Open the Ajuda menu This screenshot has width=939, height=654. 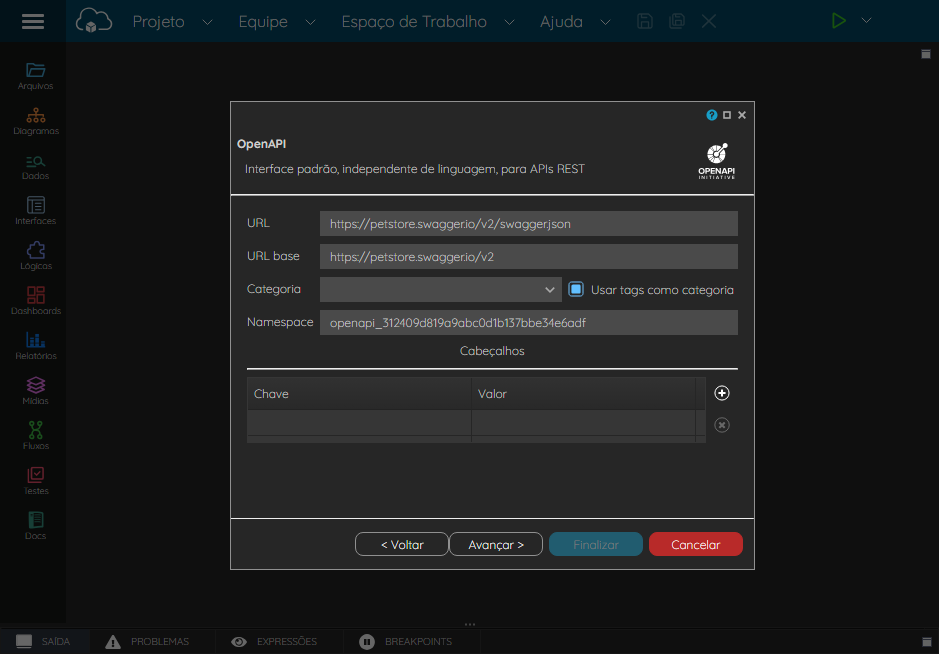(x=575, y=22)
